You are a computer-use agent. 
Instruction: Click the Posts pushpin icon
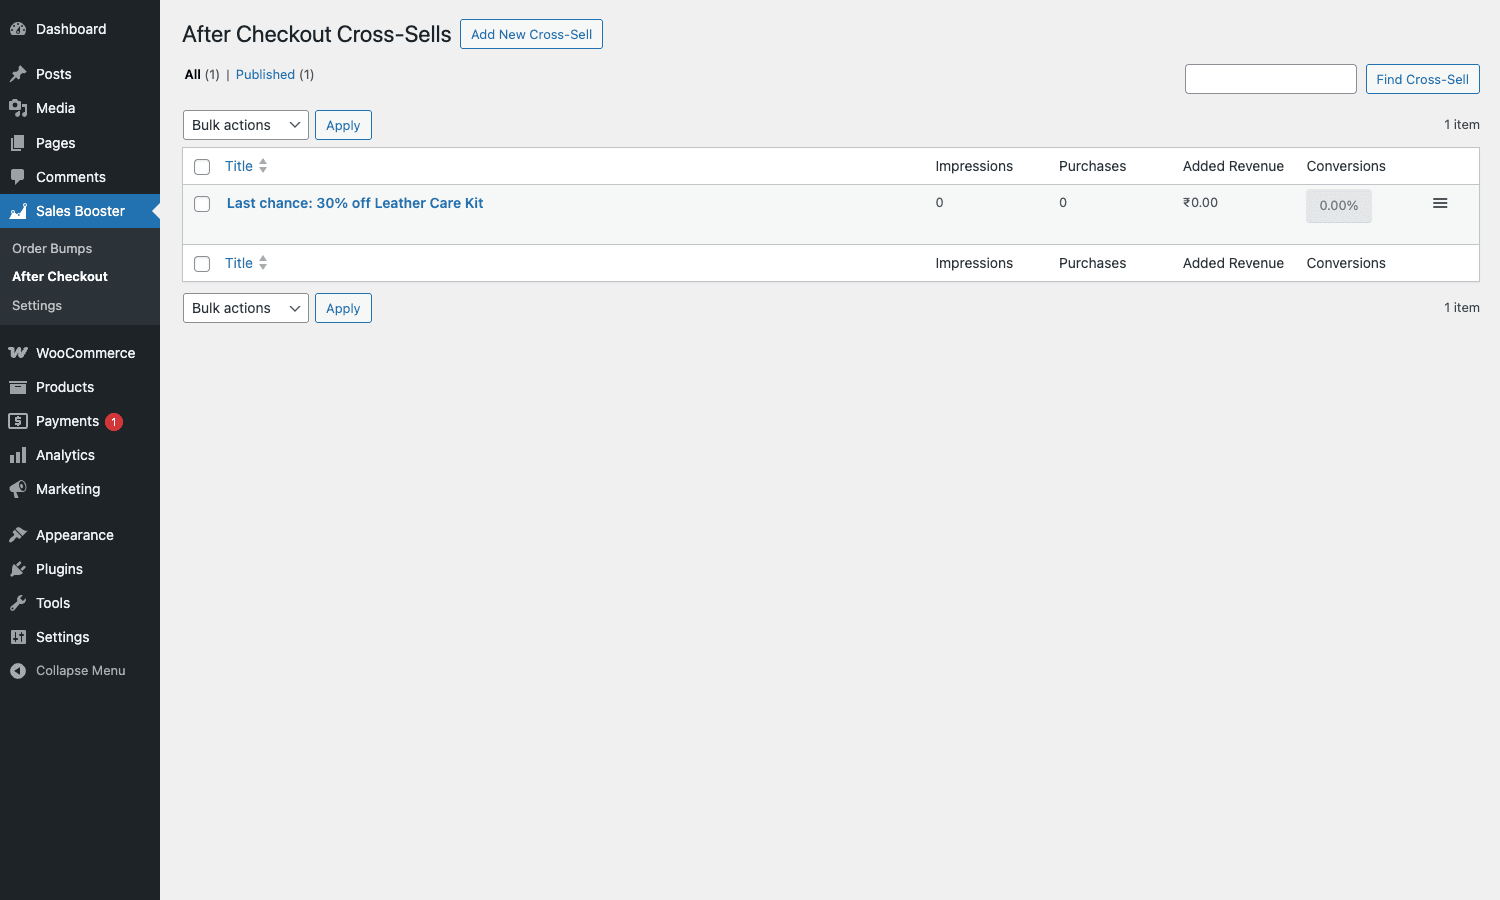(18, 74)
